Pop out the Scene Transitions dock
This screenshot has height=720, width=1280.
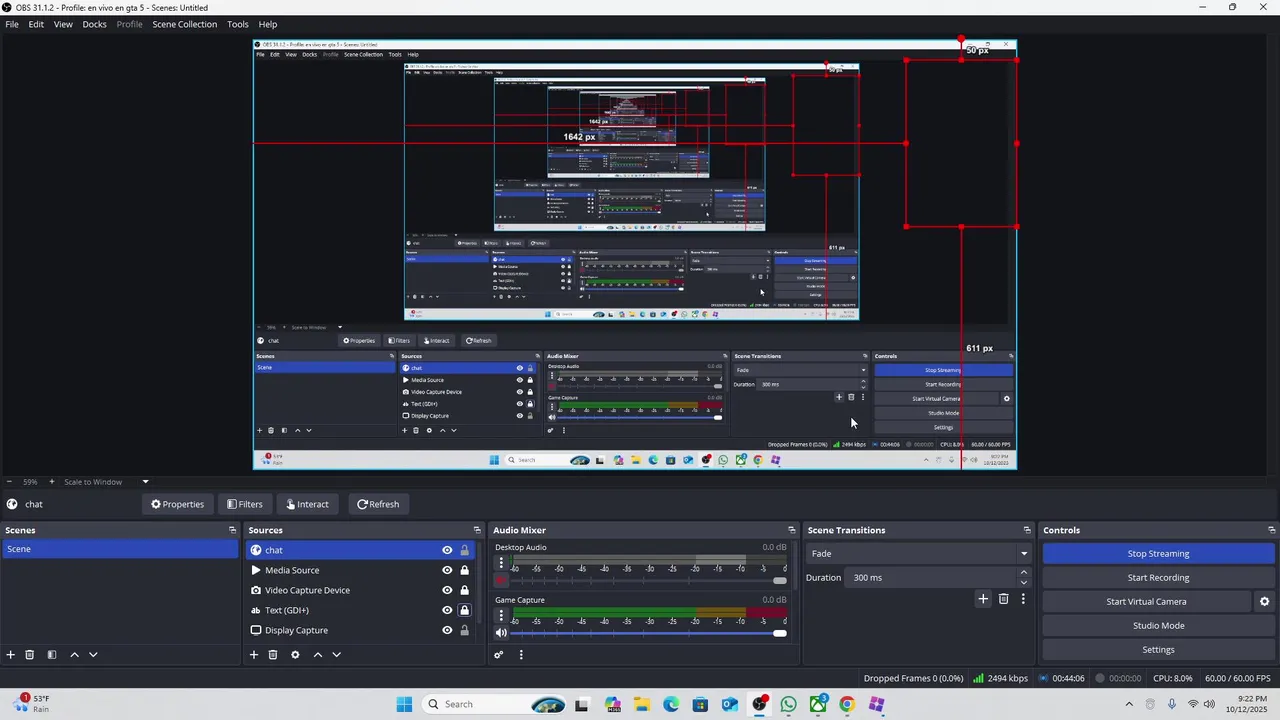point(1026,530)
